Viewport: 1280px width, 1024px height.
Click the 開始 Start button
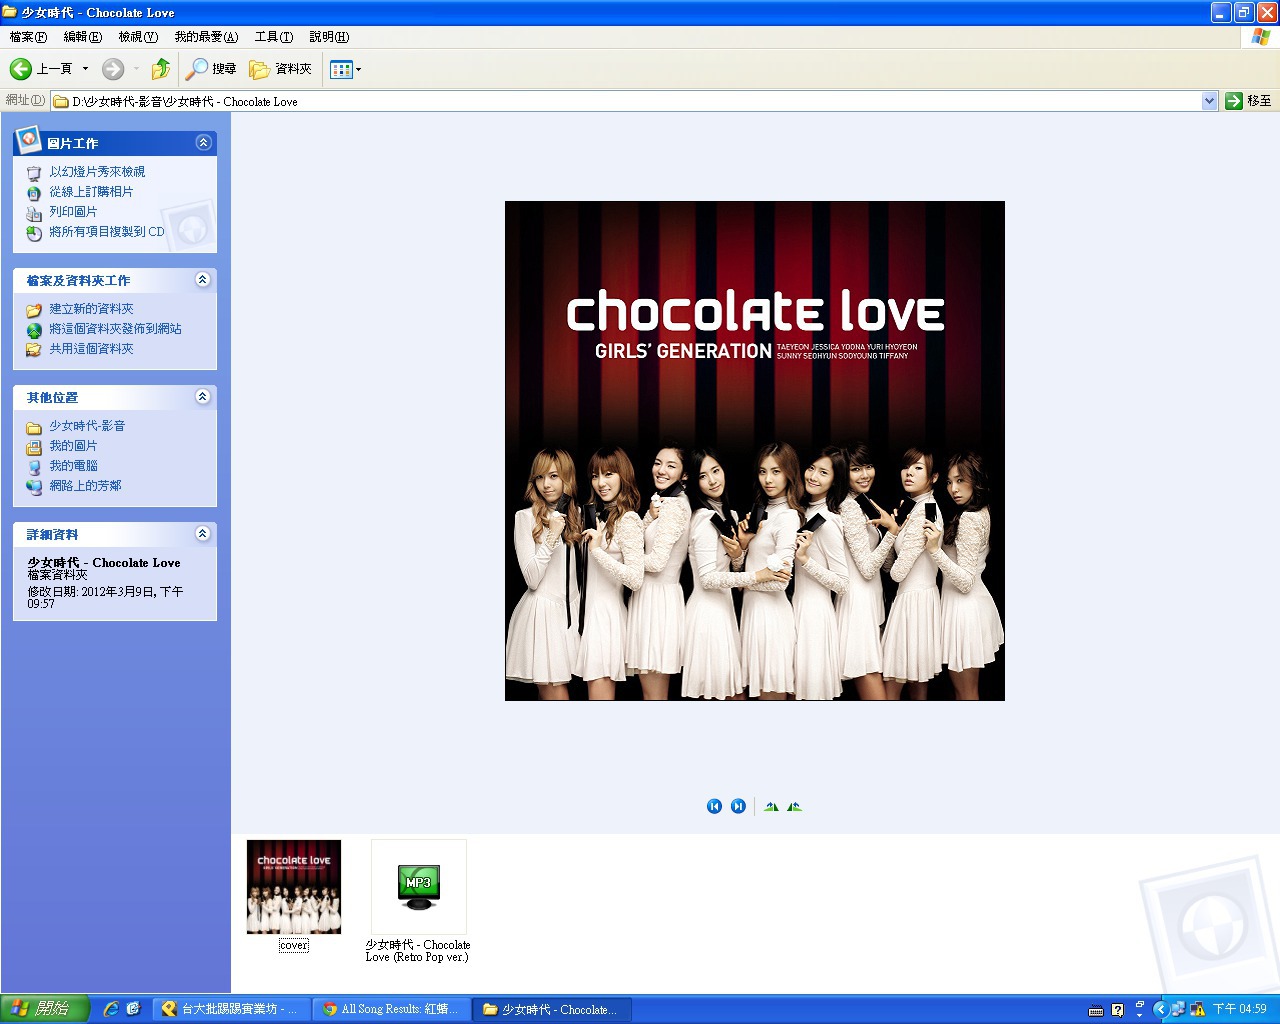pyautogui.click(x=45, y=1009)
